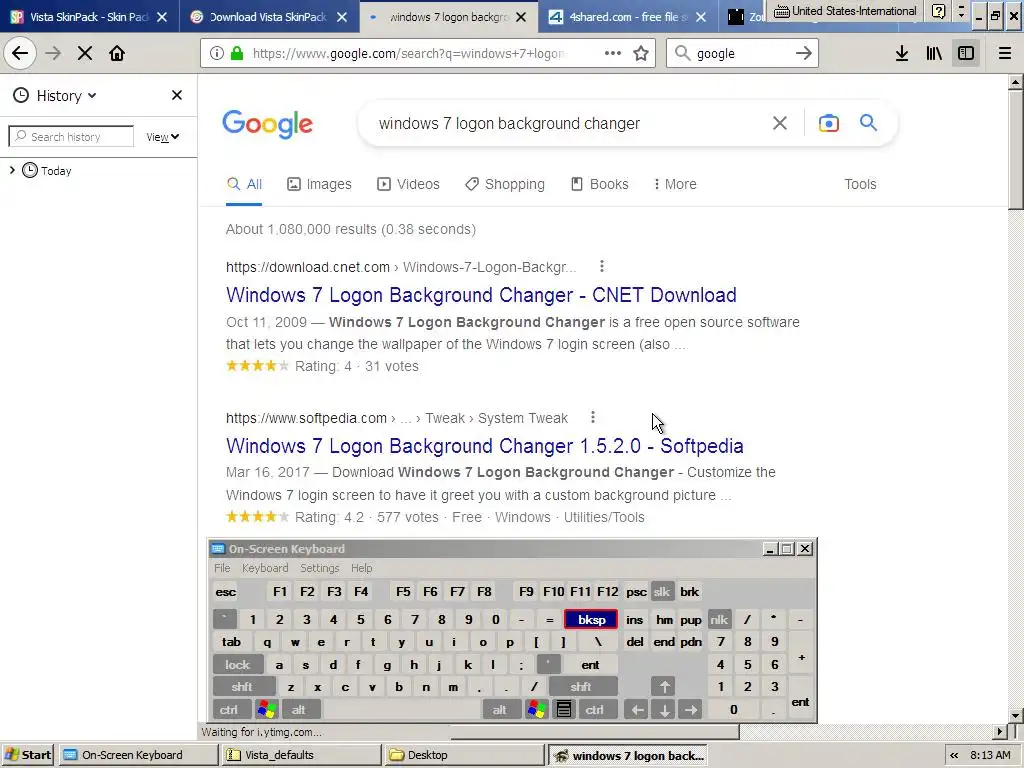This screenshot has width=1024, height=768.
Task: Click the Firefox search box containing google
Action: pos(742,54)
